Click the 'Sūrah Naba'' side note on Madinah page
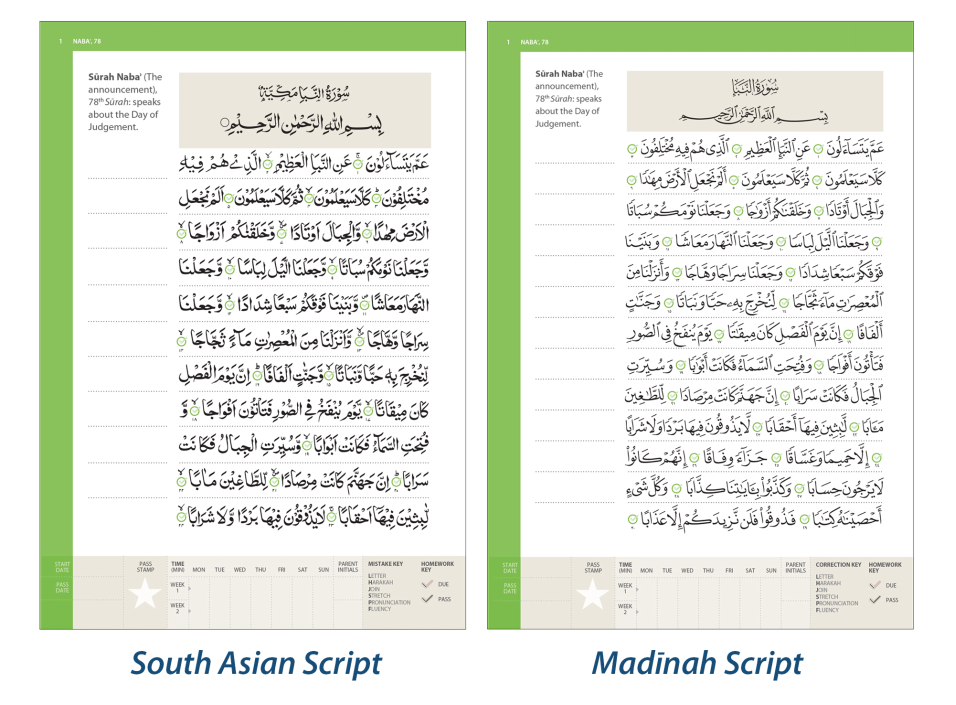Viewport: 956px width, 705px height. click(569, 98)
